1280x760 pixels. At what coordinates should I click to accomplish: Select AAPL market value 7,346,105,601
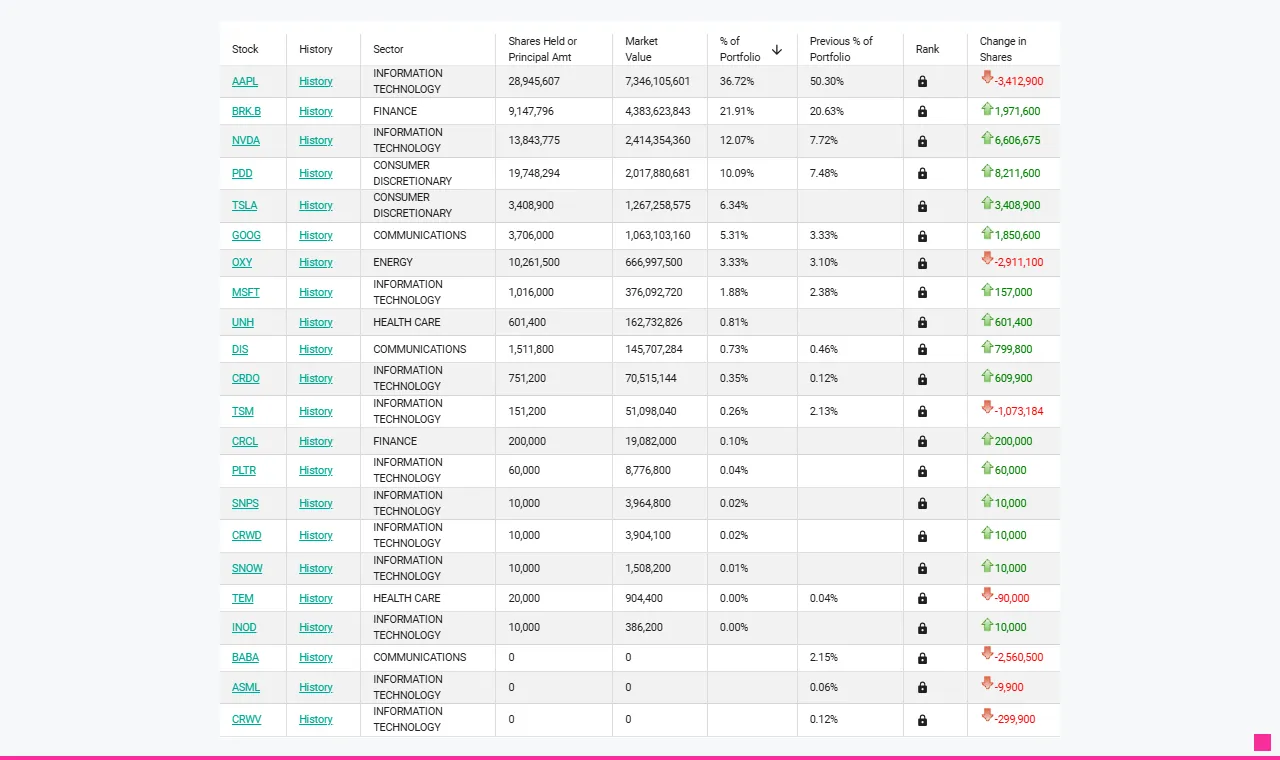coord(658,82)
